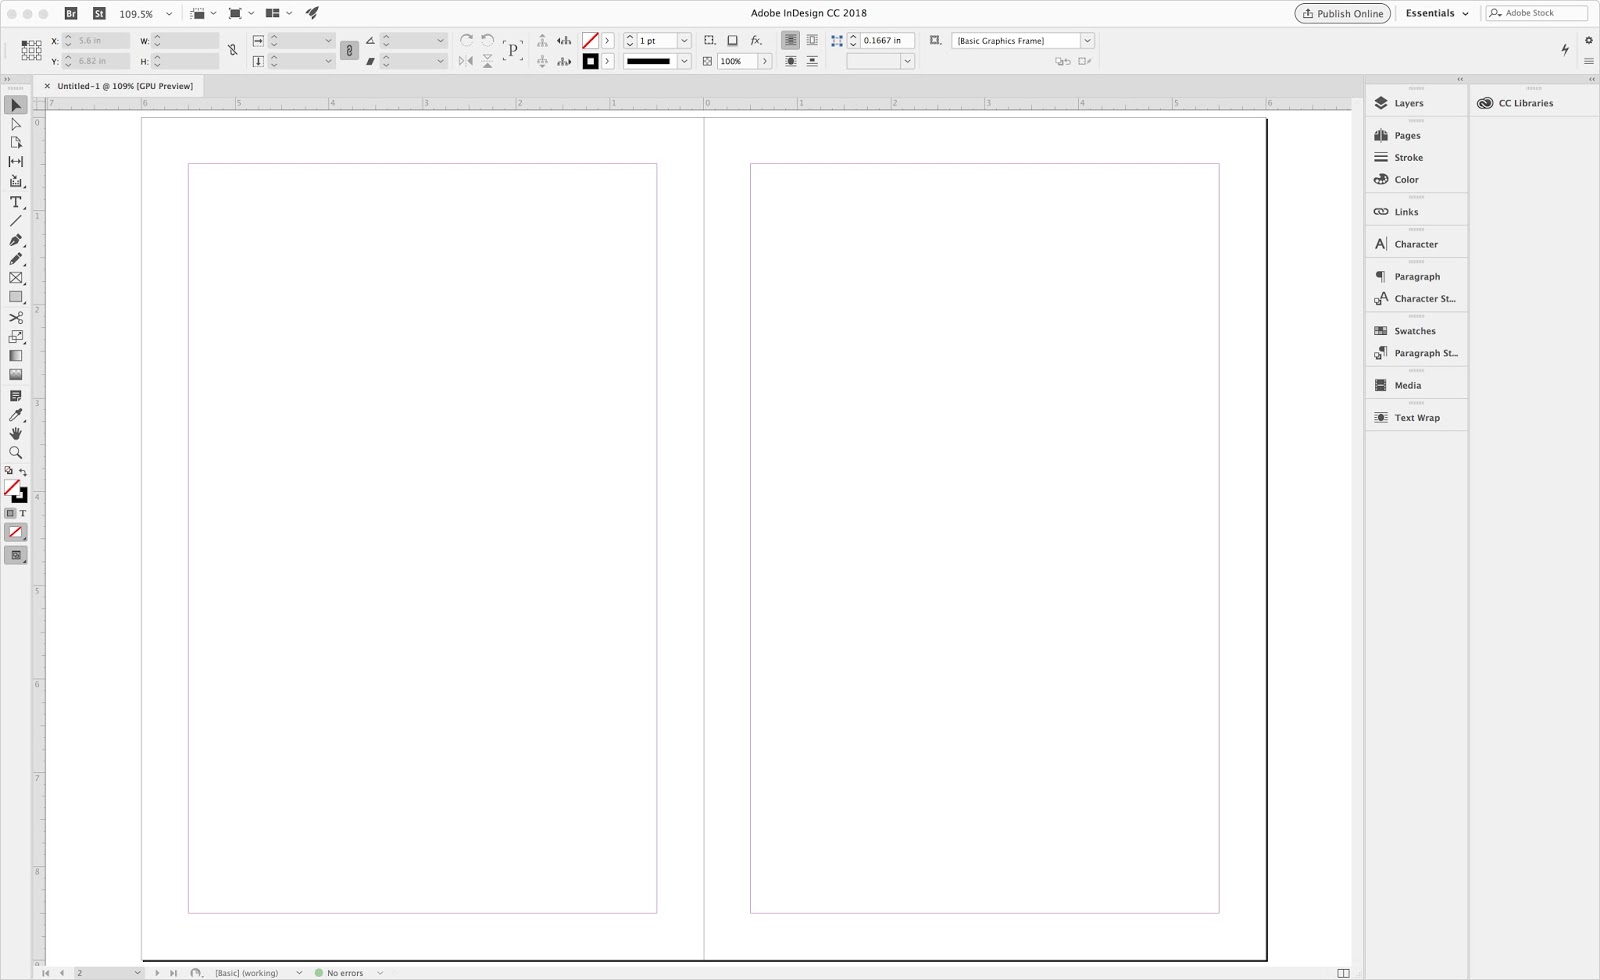Viewport: 1600px width, 980px height.
Task: Launch Adobe Bridge from the toolbar
Action: point(70,13)
